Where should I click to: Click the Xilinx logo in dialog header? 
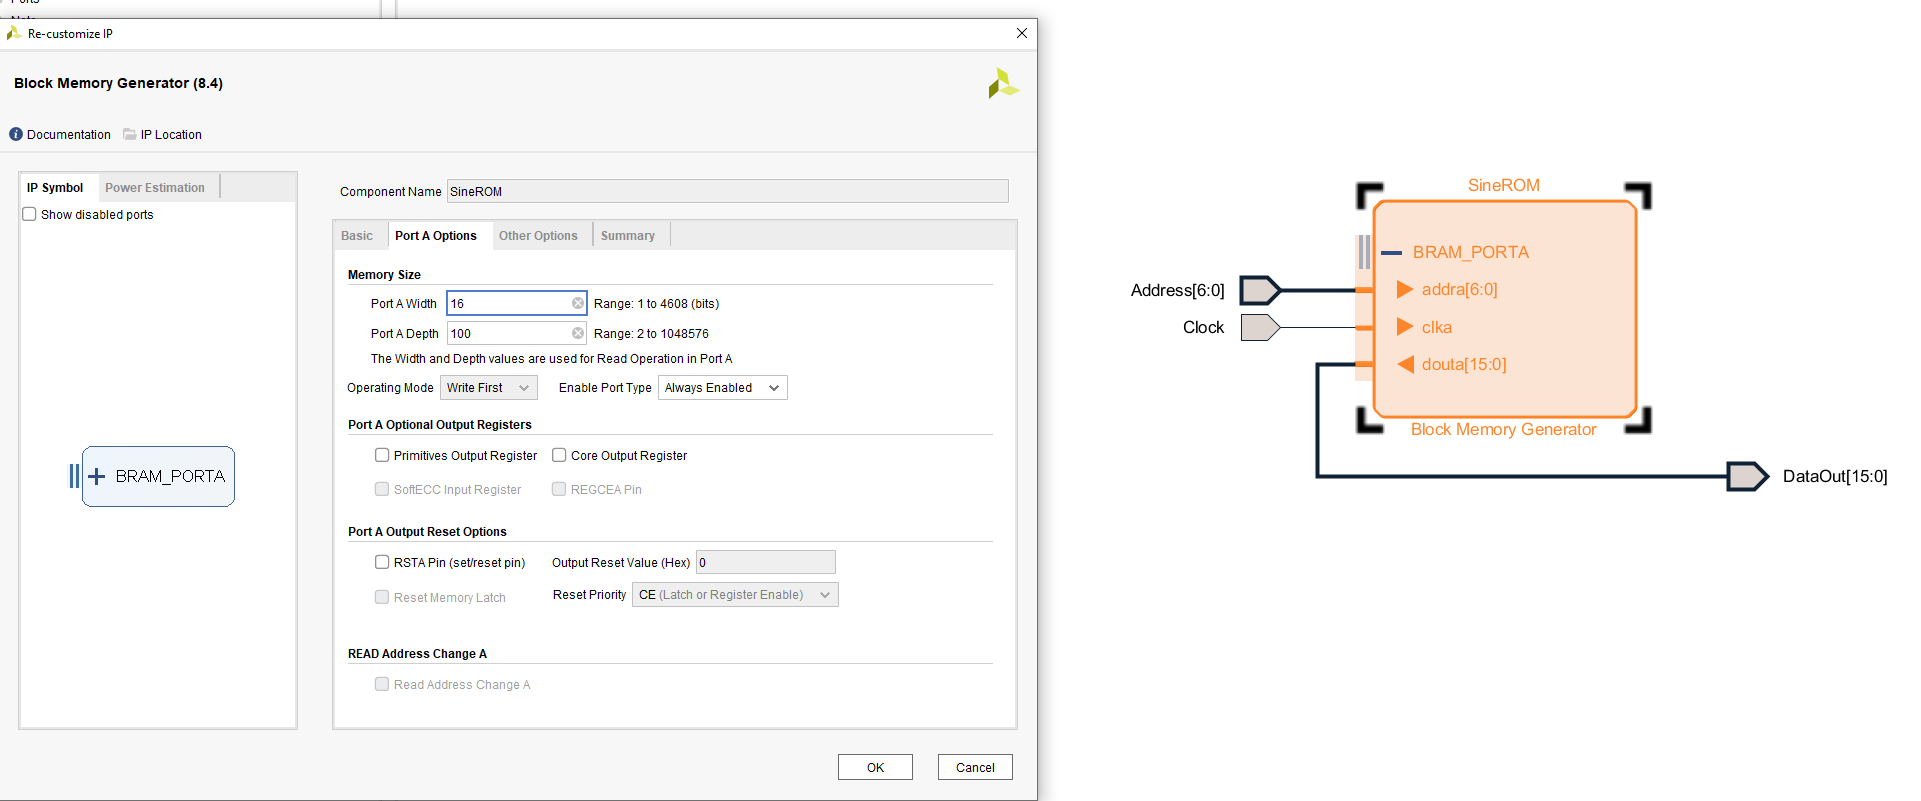click(x=1003, y=84)
